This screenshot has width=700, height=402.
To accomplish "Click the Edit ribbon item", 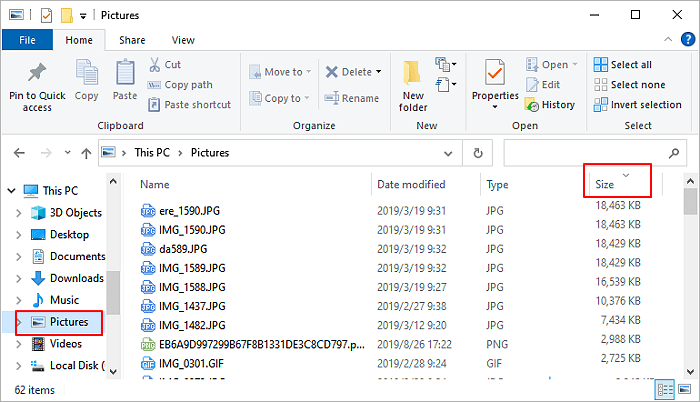I will (543, 85).
